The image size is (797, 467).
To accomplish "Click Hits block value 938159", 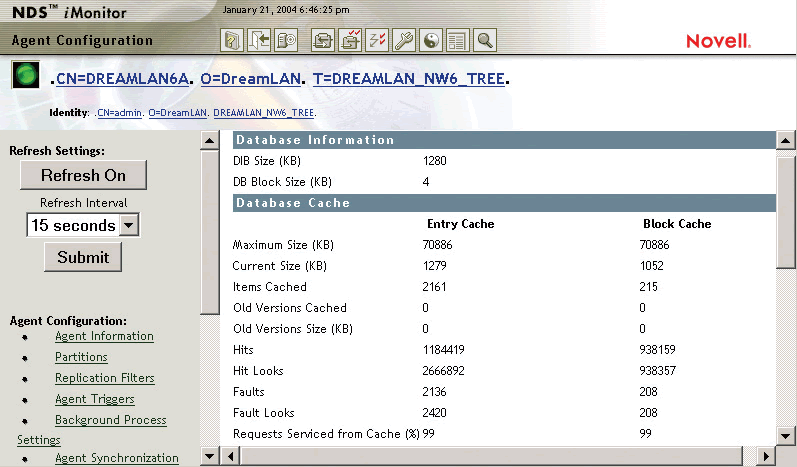I will [658, 350].
